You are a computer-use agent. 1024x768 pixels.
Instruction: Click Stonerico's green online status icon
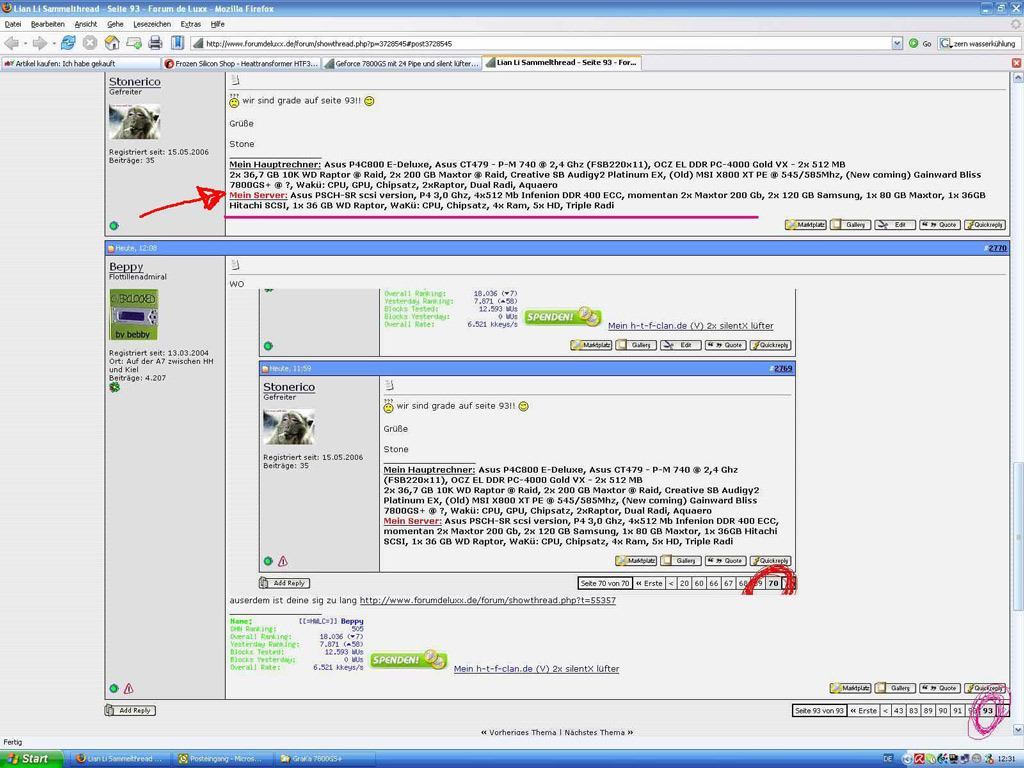pyautogui.click(x=114, y=226)
